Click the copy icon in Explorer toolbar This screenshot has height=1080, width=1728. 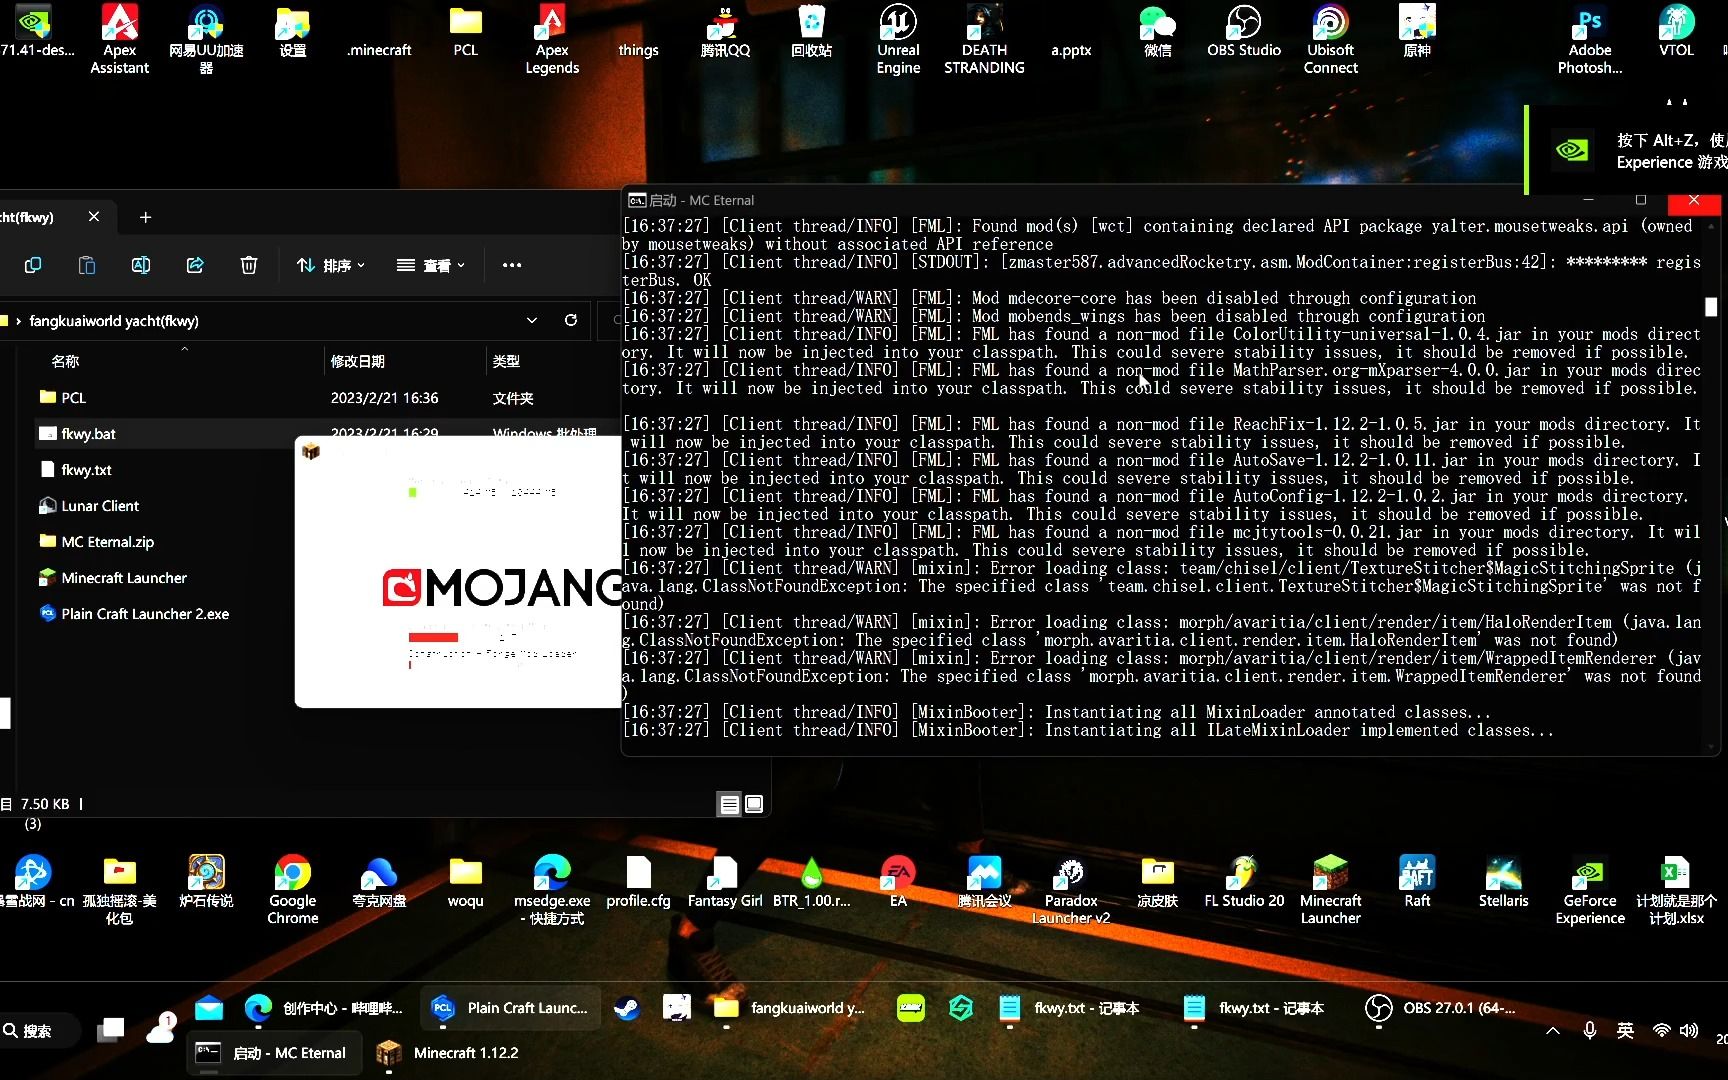click(x=33, y=265)
